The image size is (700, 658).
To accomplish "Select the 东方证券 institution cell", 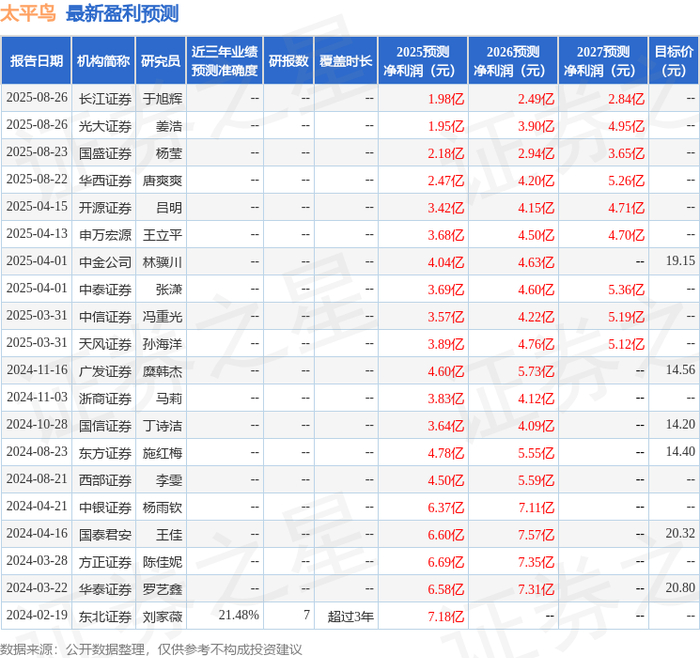I will click(x=105, y=453).
